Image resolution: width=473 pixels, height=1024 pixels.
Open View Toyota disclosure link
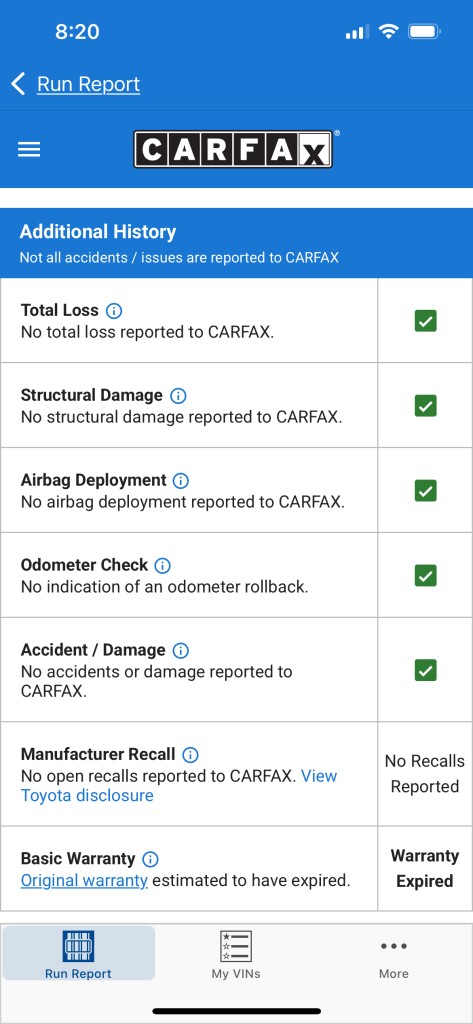(179, 786)
